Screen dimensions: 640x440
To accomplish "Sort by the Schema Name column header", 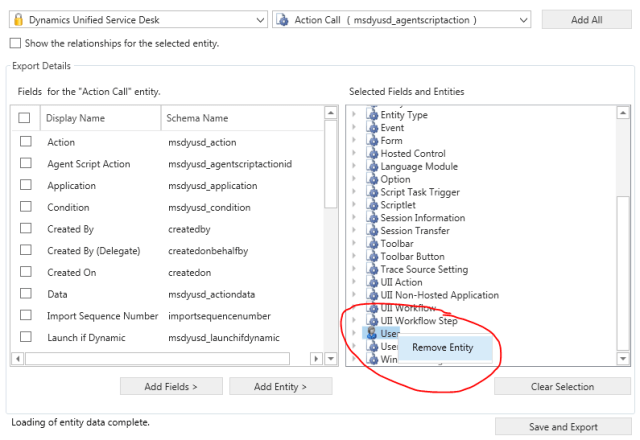I will click(242, 118).
